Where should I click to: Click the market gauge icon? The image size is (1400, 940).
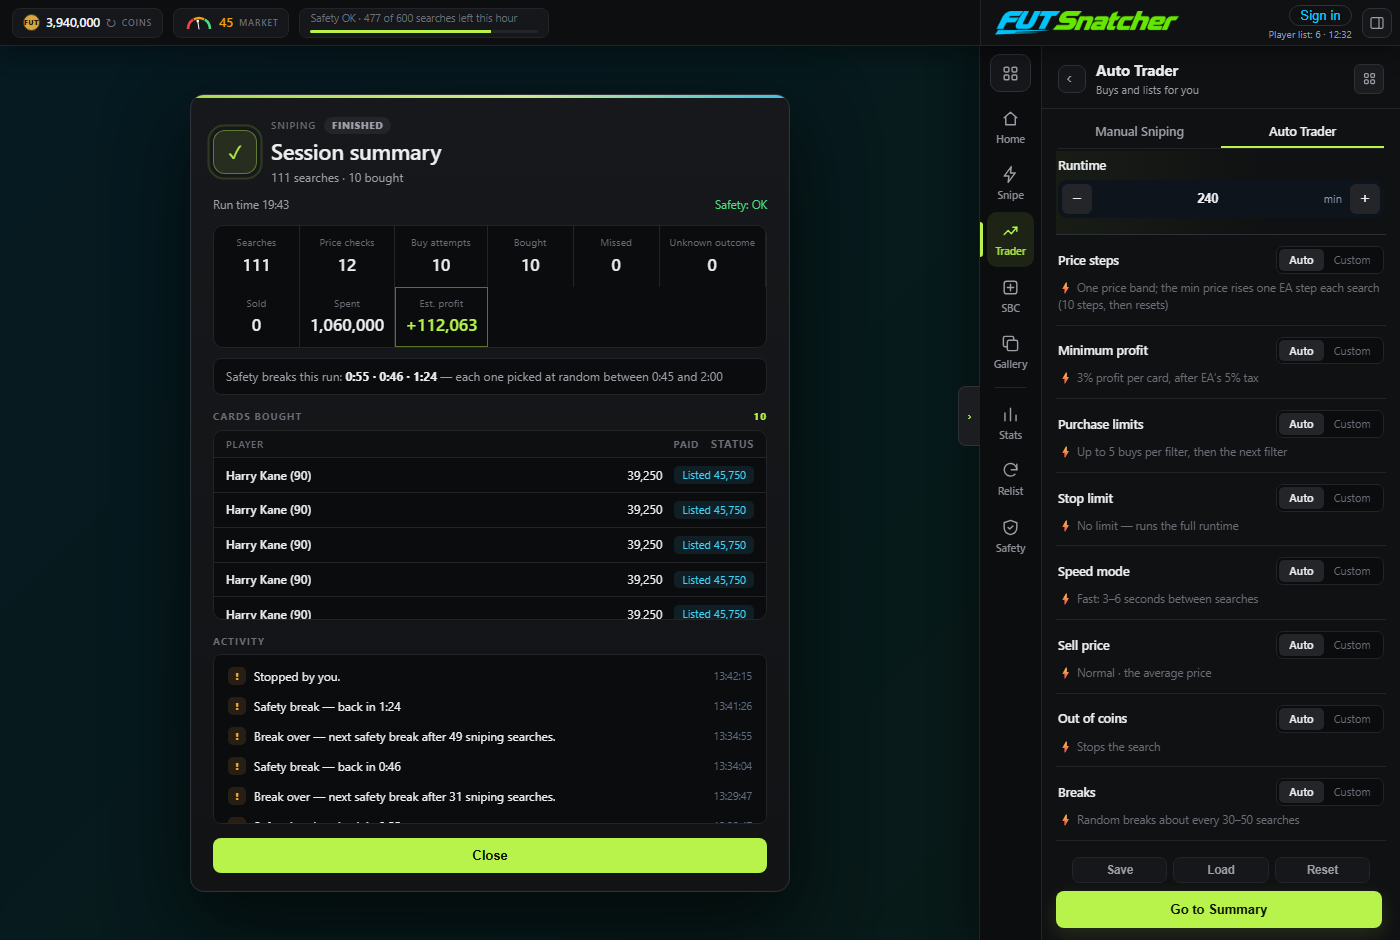(x=199, y=22)
